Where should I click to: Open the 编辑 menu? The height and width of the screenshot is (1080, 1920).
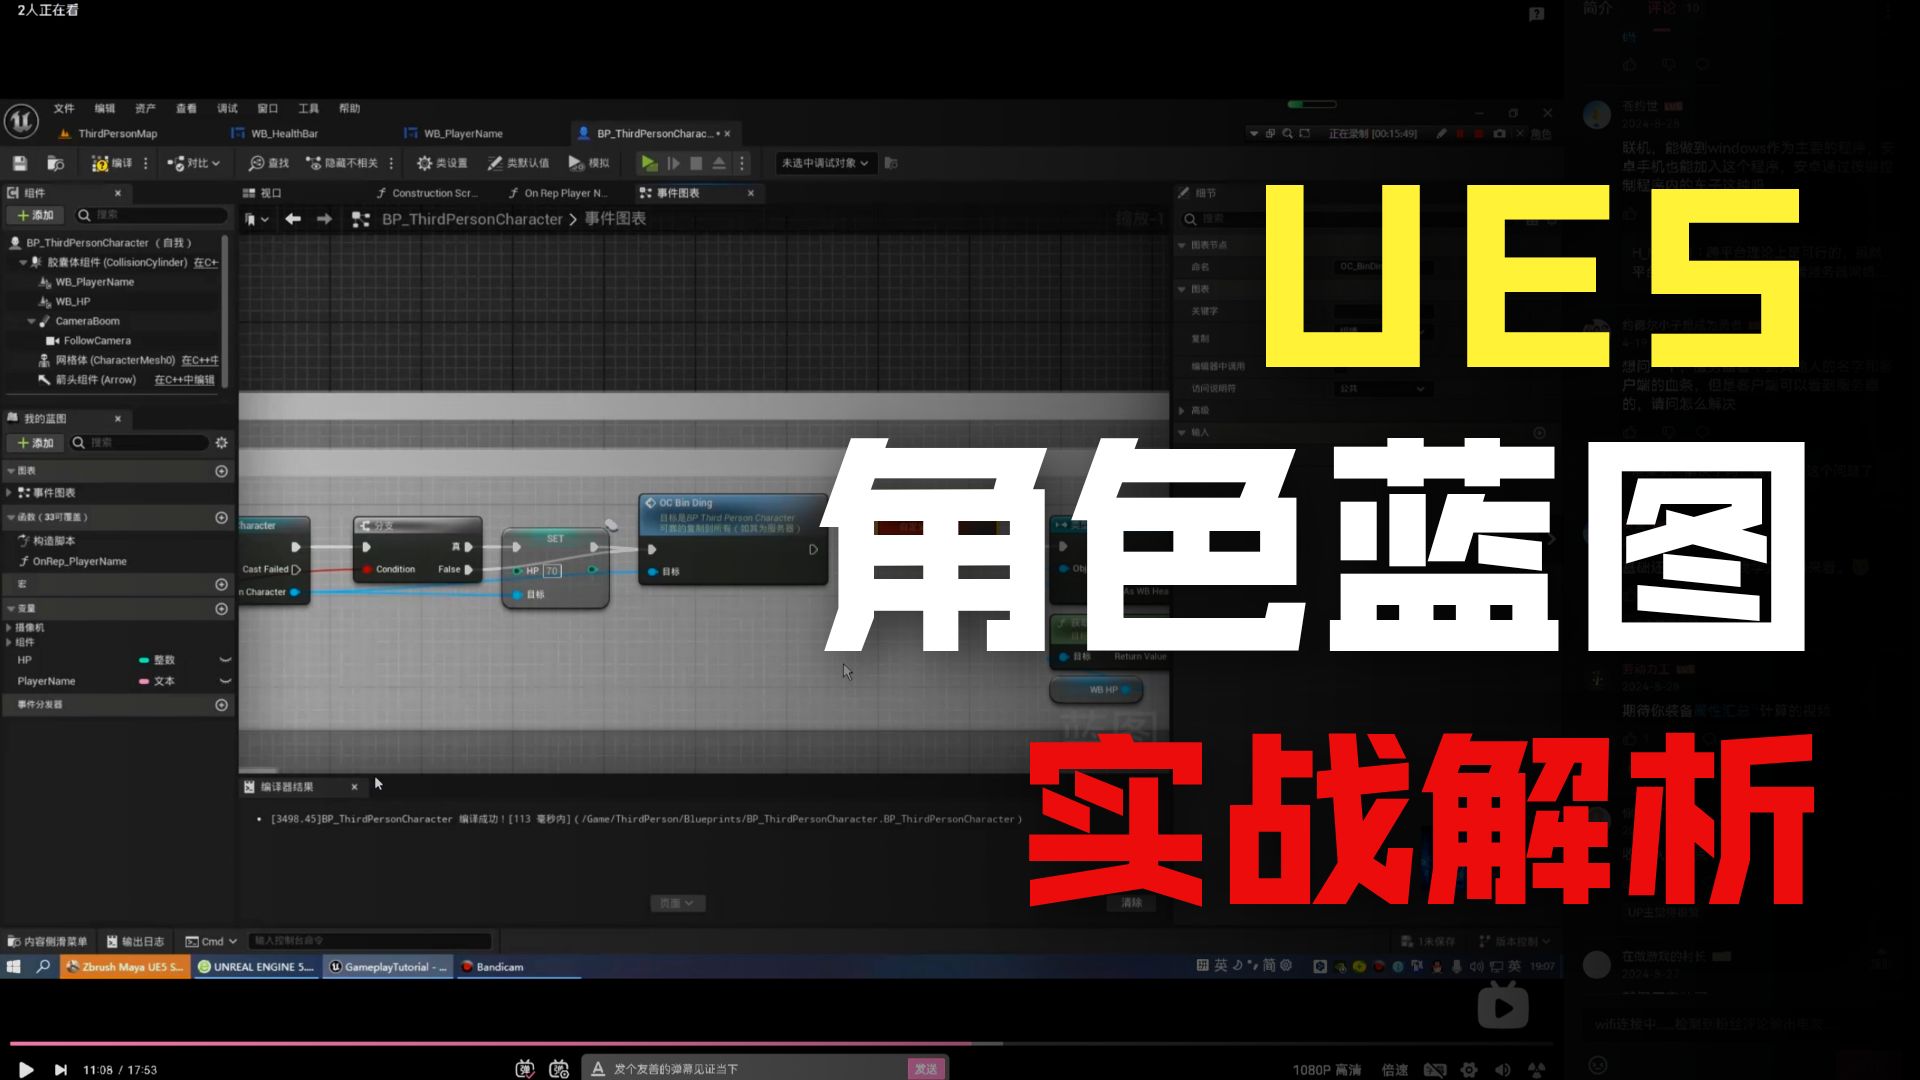pyautogui.click(x=105, y=108)
